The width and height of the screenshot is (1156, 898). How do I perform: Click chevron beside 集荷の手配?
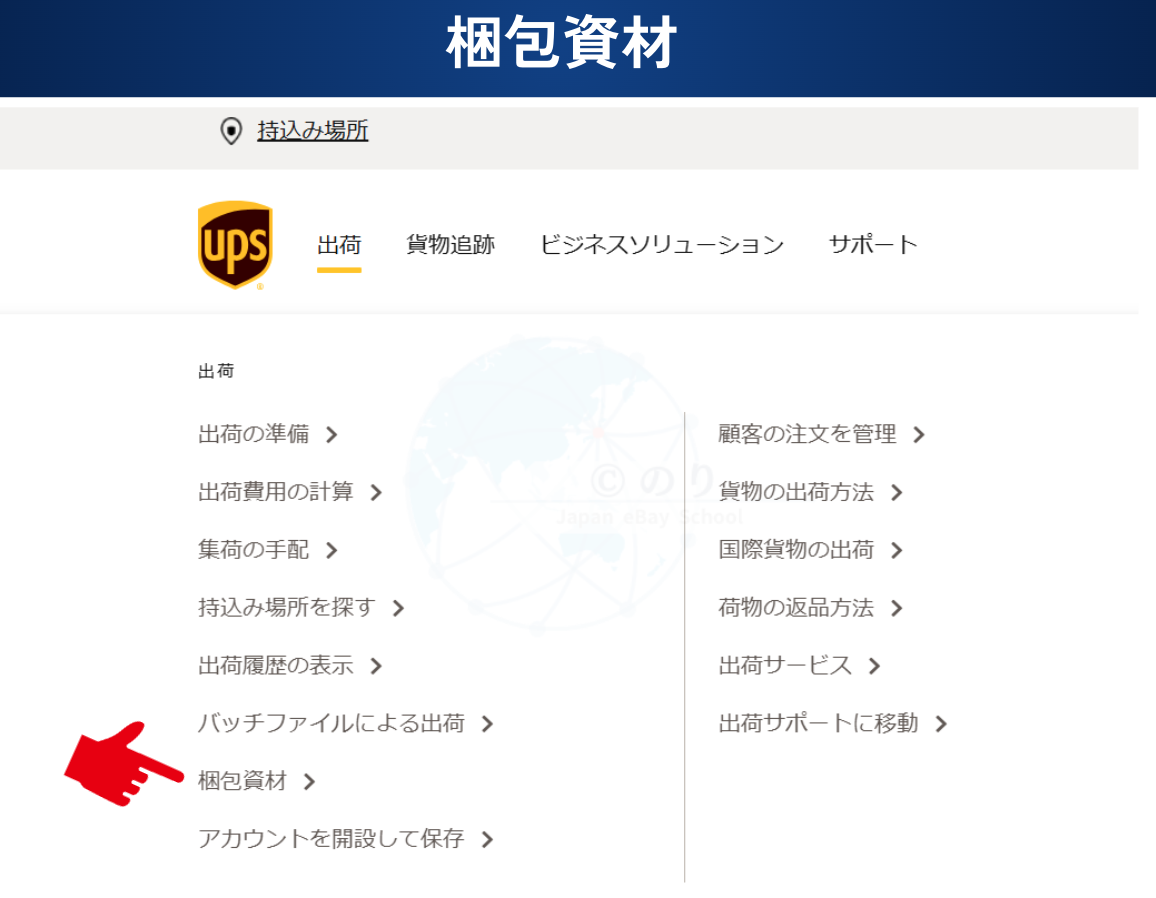tap(332, 550)
